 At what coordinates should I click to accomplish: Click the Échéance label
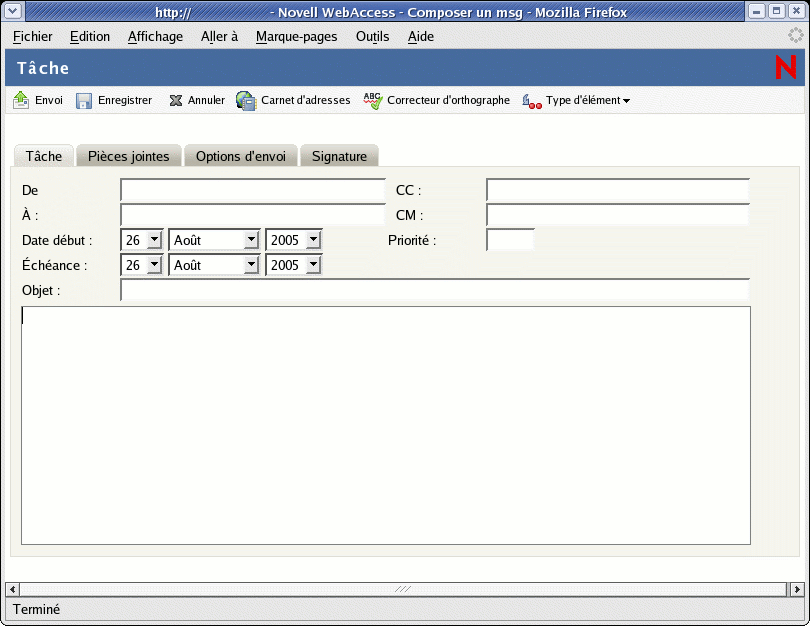pos(55,265)
